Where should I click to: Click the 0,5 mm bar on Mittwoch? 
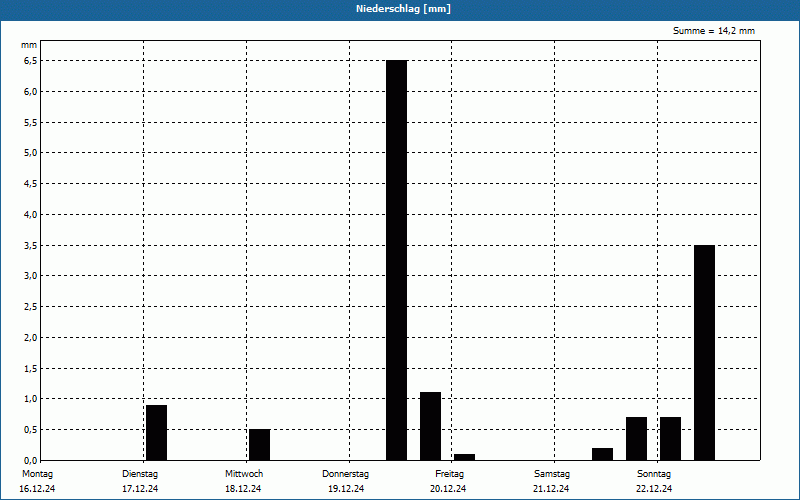click(260, 445)
